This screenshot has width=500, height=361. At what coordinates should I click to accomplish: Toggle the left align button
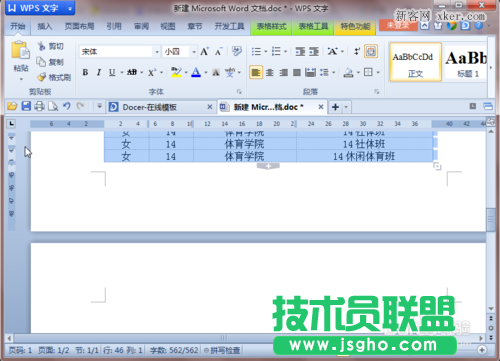(x=256, y=72)
